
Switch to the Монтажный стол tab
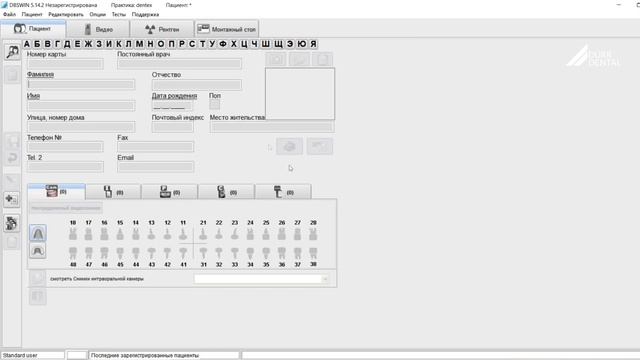227,29
